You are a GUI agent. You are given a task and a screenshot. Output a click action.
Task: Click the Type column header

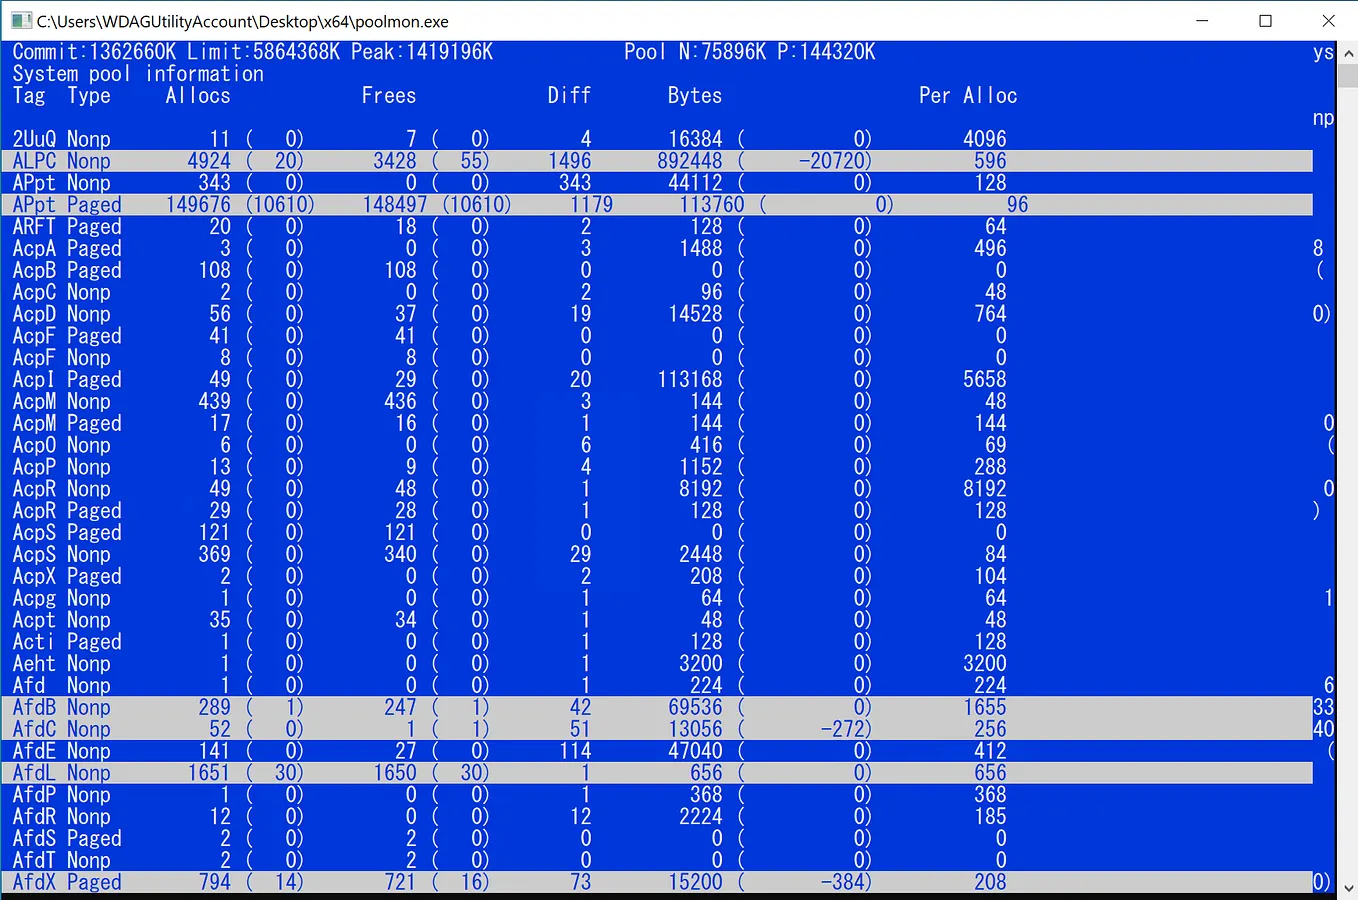(88, 95)
